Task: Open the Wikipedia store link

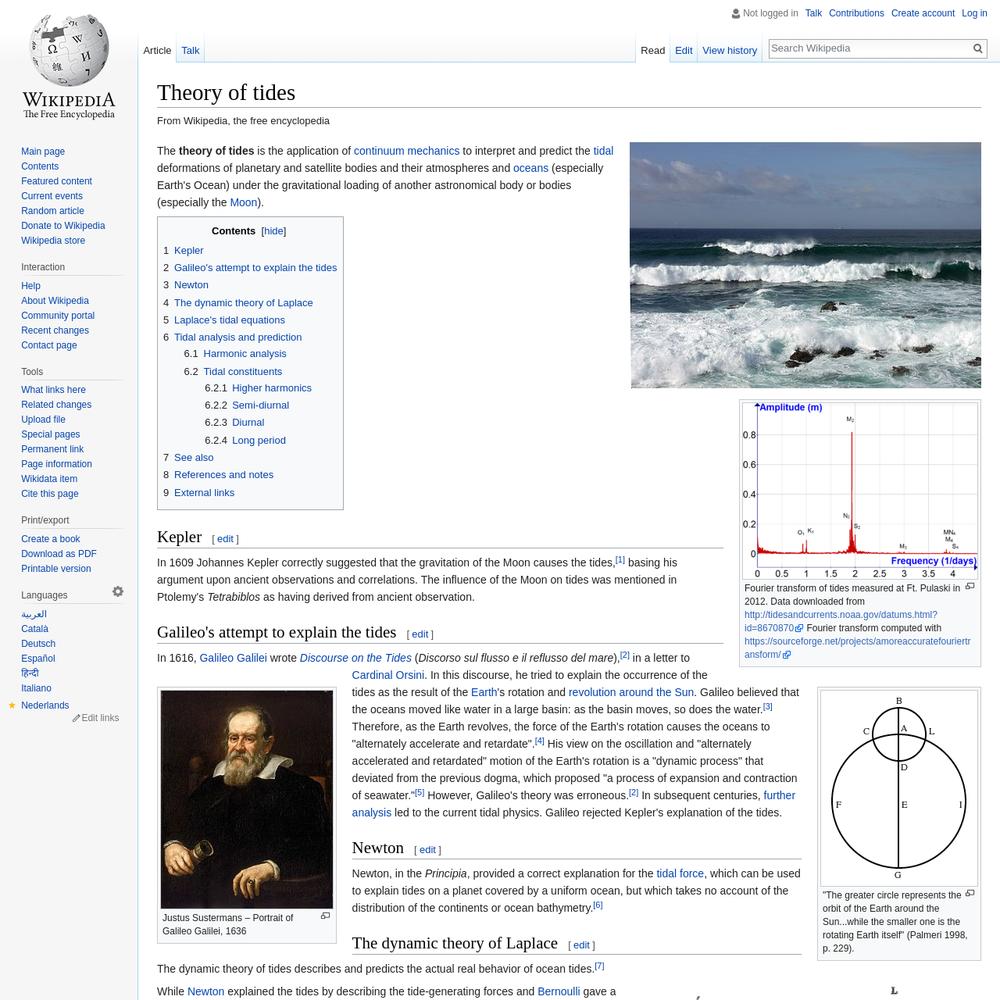Action: [53, 240]
